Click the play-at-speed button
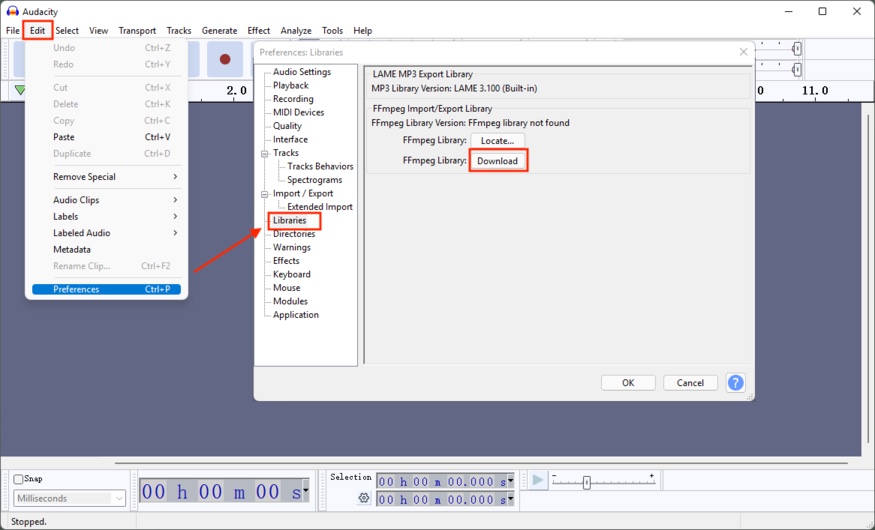The height and width of the screenshot is (530, 875). (x=538, y=480)
